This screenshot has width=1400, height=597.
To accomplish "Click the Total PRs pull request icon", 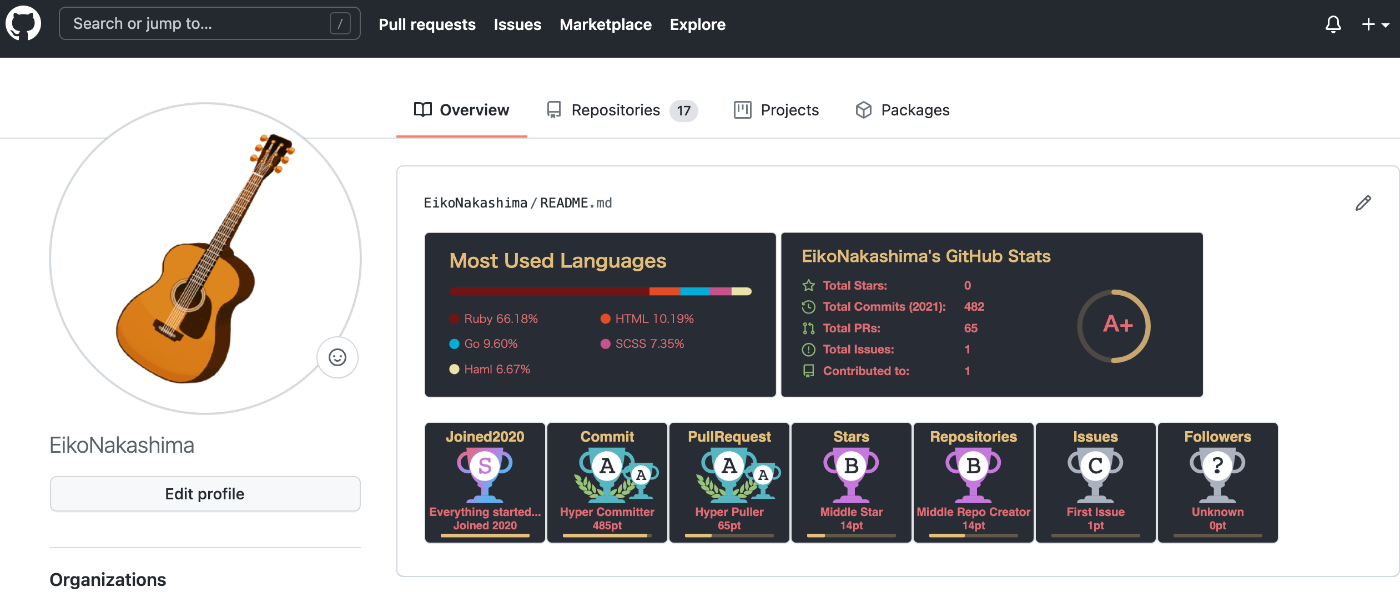I will pyautogui.click(x=809, y=328).
